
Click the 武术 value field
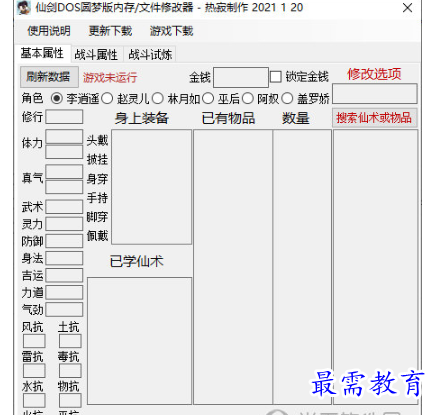64,207
